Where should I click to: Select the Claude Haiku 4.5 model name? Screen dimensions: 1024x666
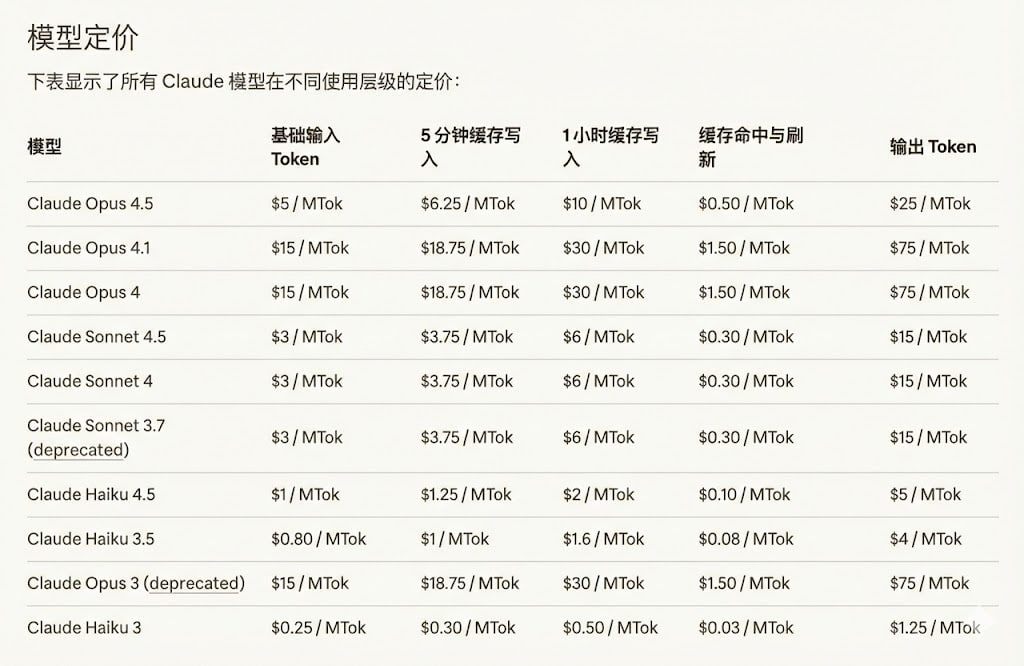pyautogui.click(x=91, y=494)
